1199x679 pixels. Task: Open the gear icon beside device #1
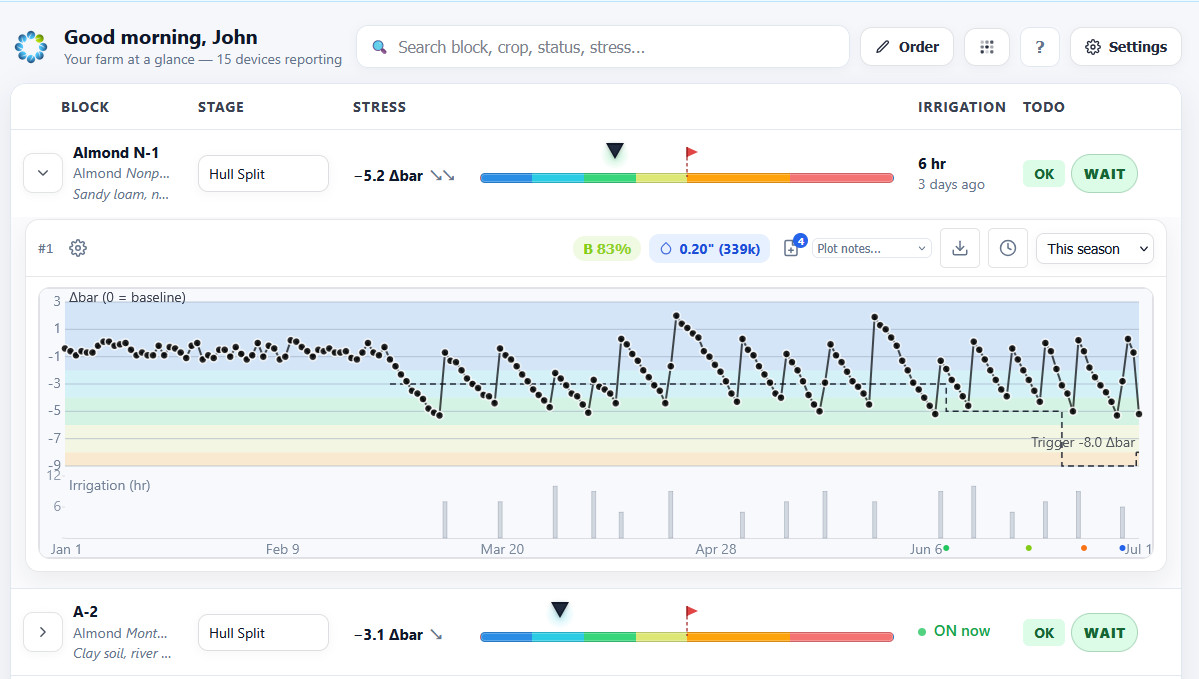[77, 248]
